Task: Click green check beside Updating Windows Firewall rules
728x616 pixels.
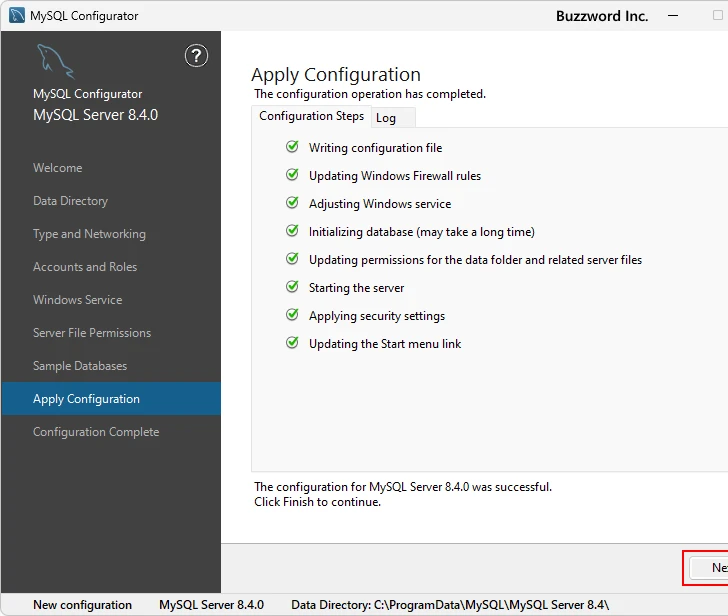Action: coord(292,175)
